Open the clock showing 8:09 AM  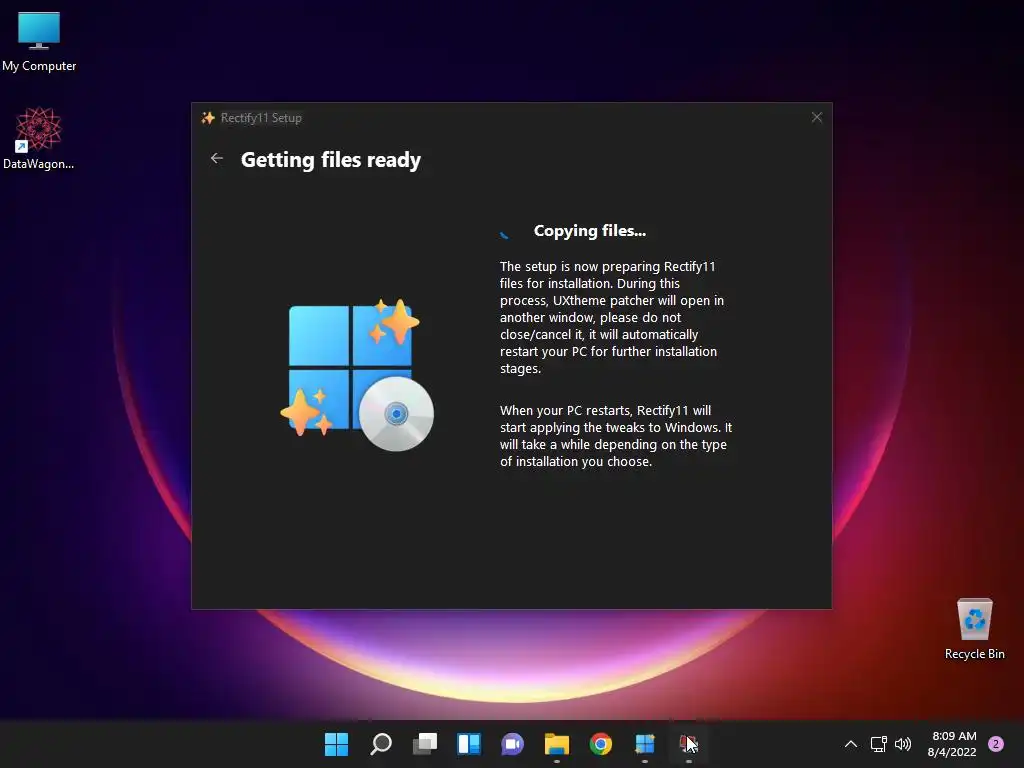[952, 744]
